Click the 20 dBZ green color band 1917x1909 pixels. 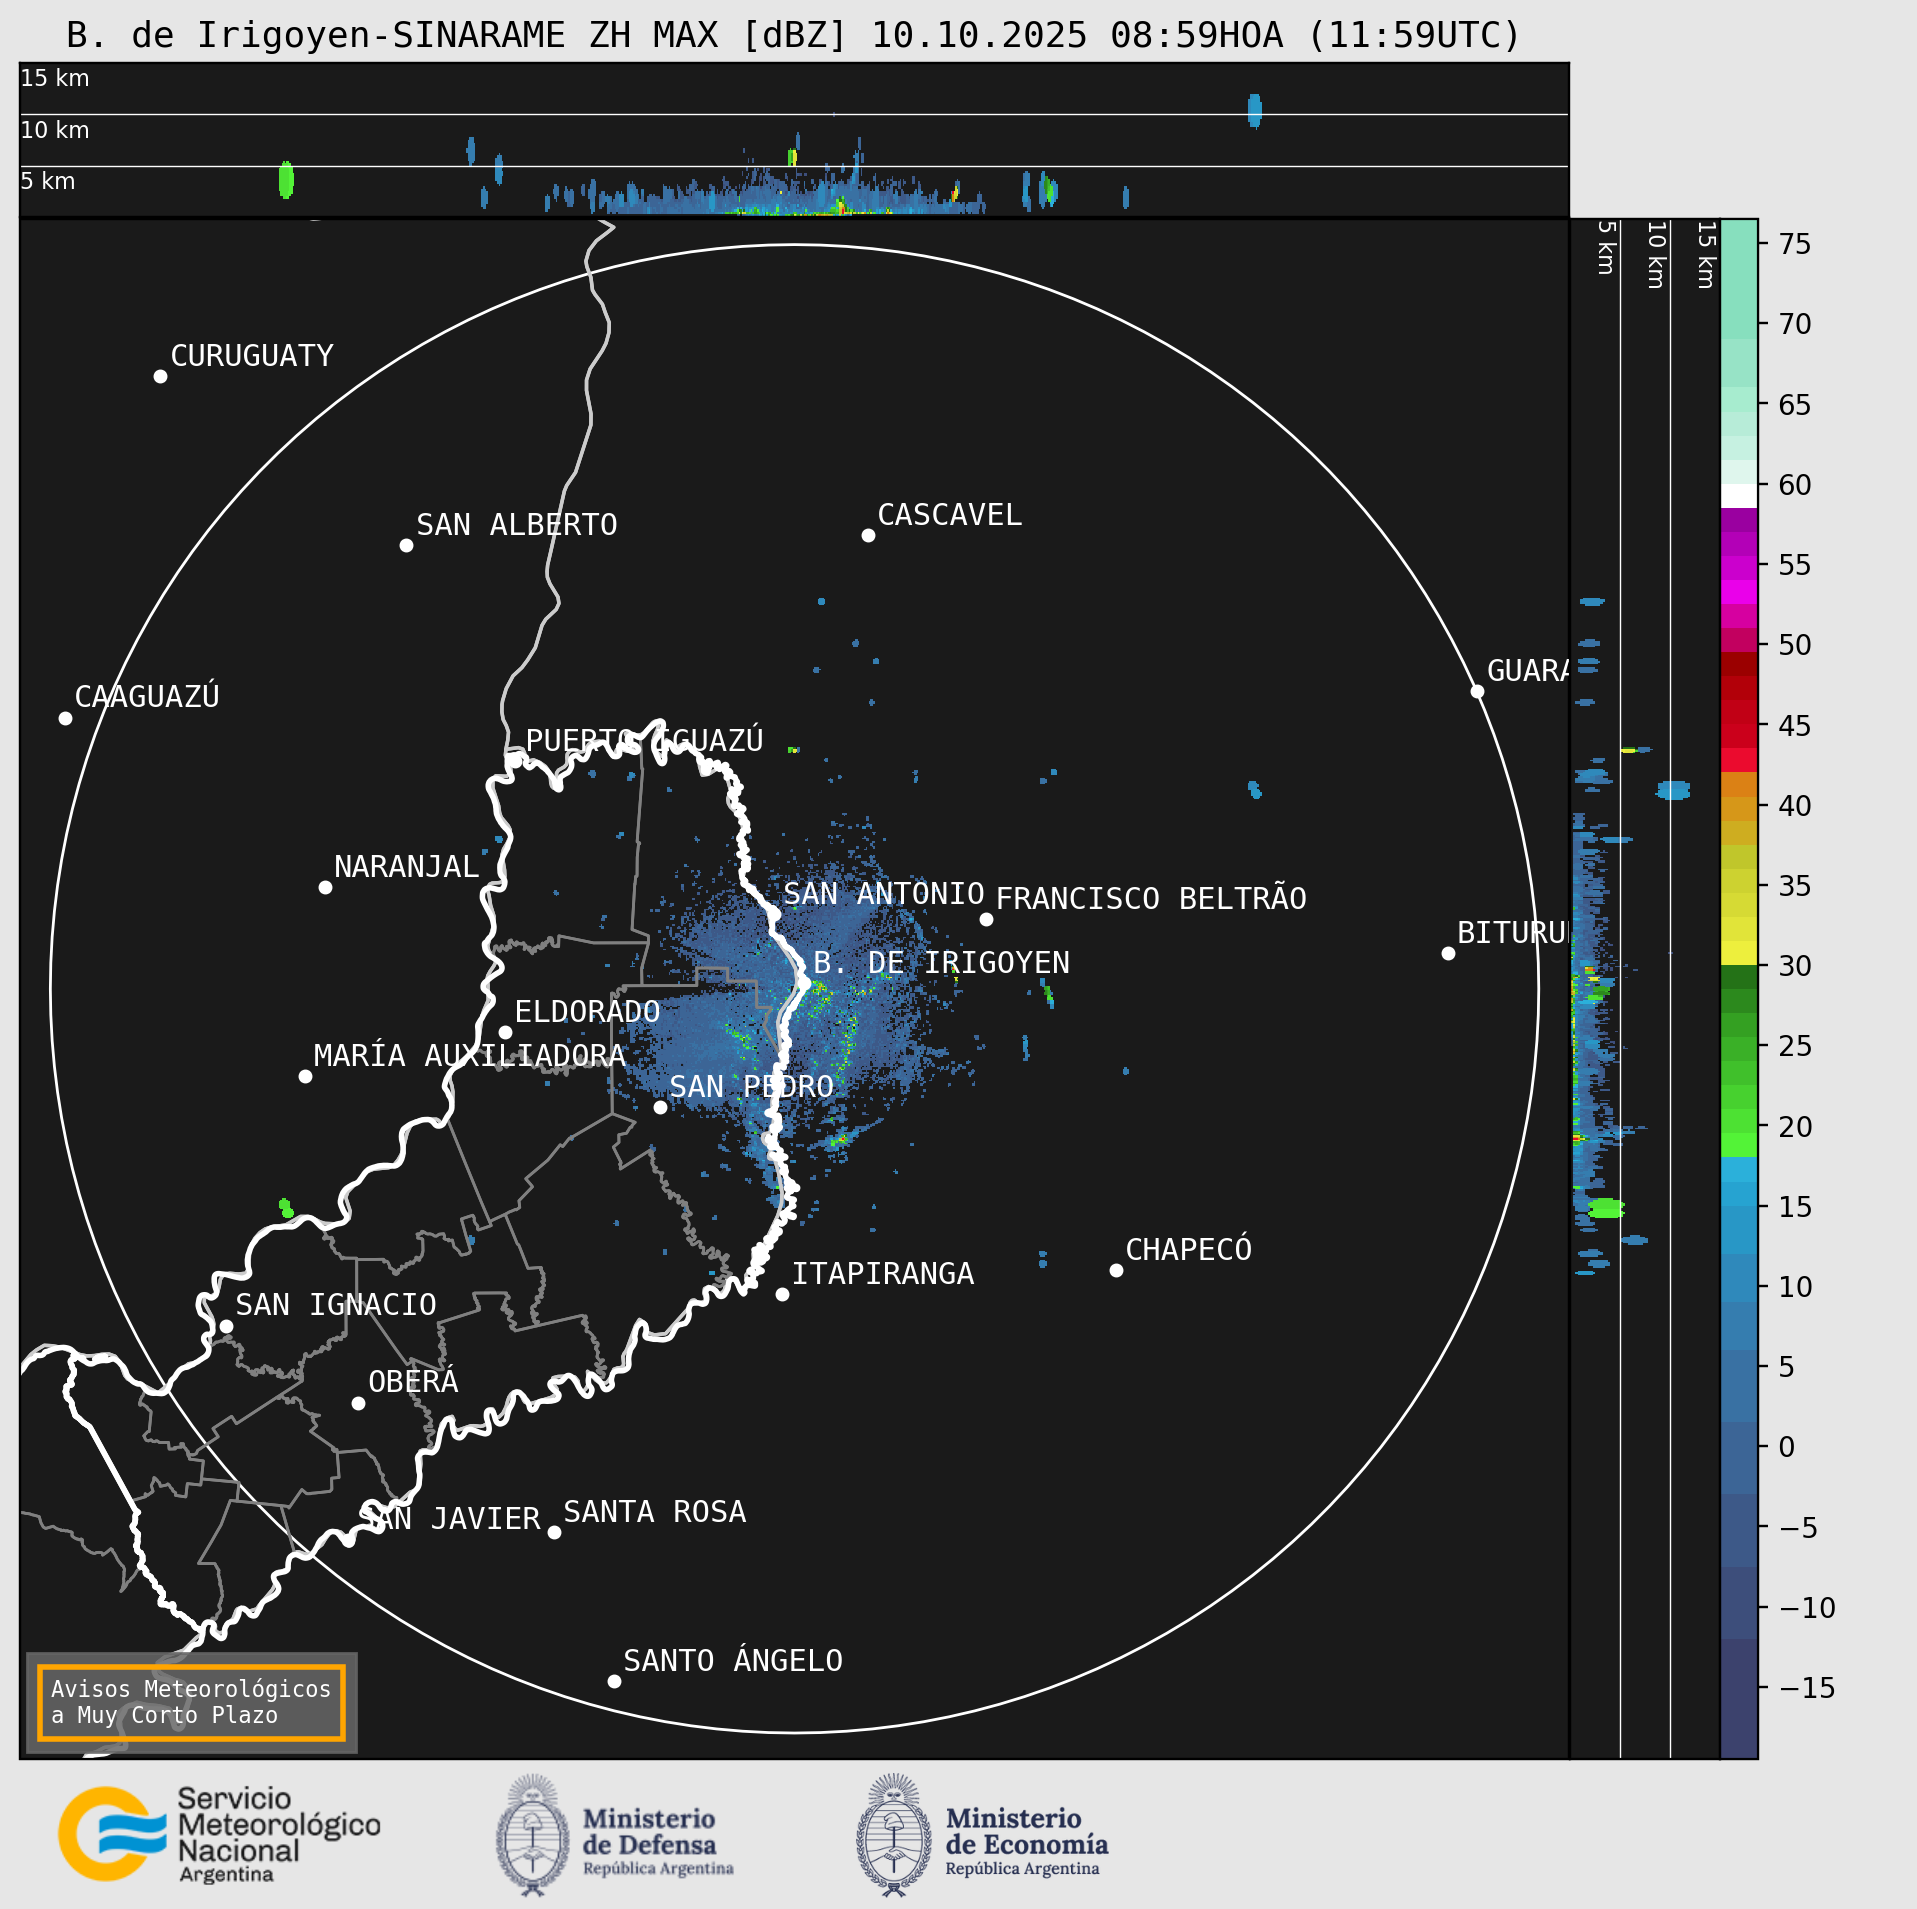1739,1127
